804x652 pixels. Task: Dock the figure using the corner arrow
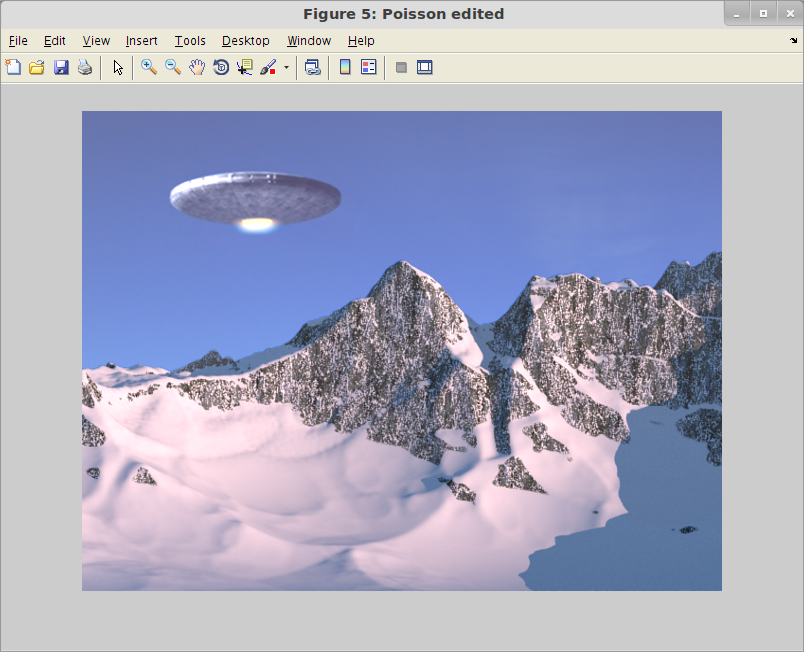tap(794, 40)
